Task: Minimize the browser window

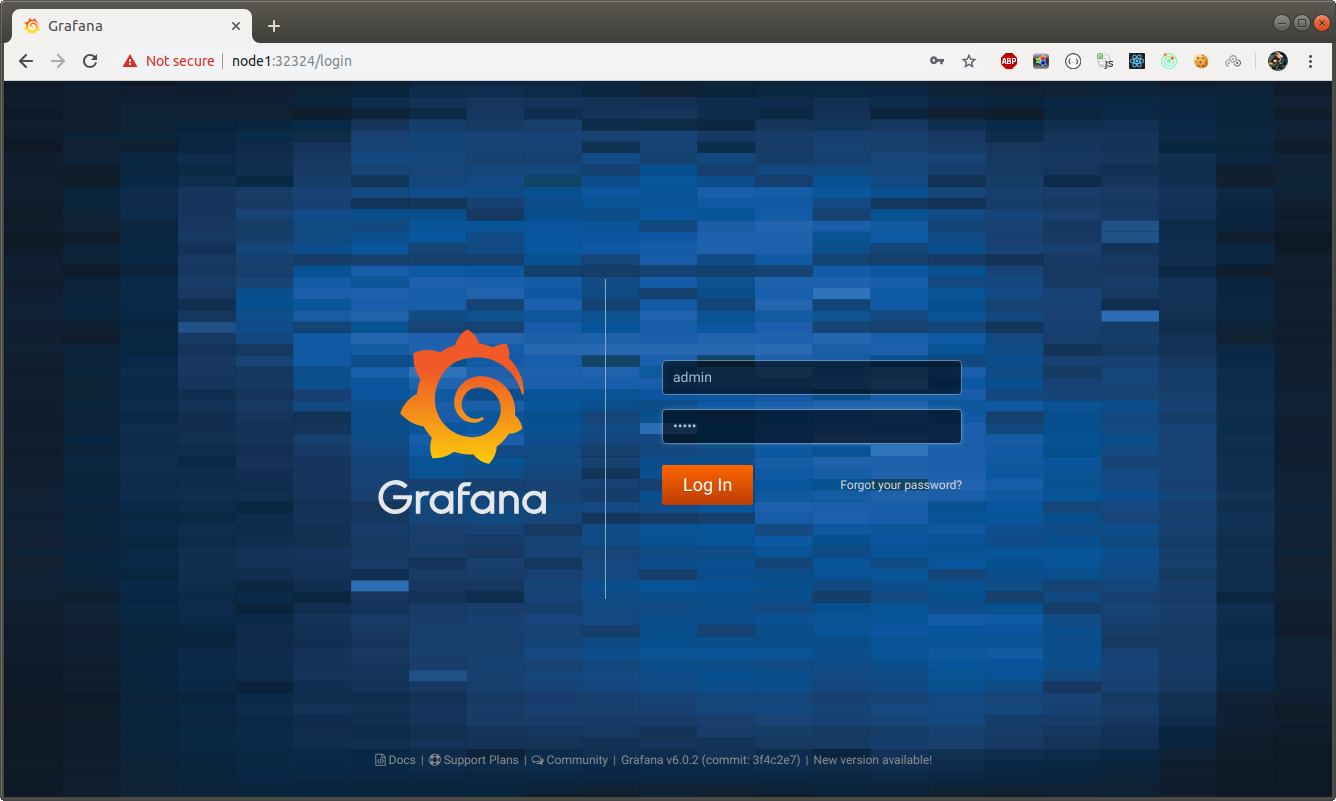Action: pos(1282,23)
